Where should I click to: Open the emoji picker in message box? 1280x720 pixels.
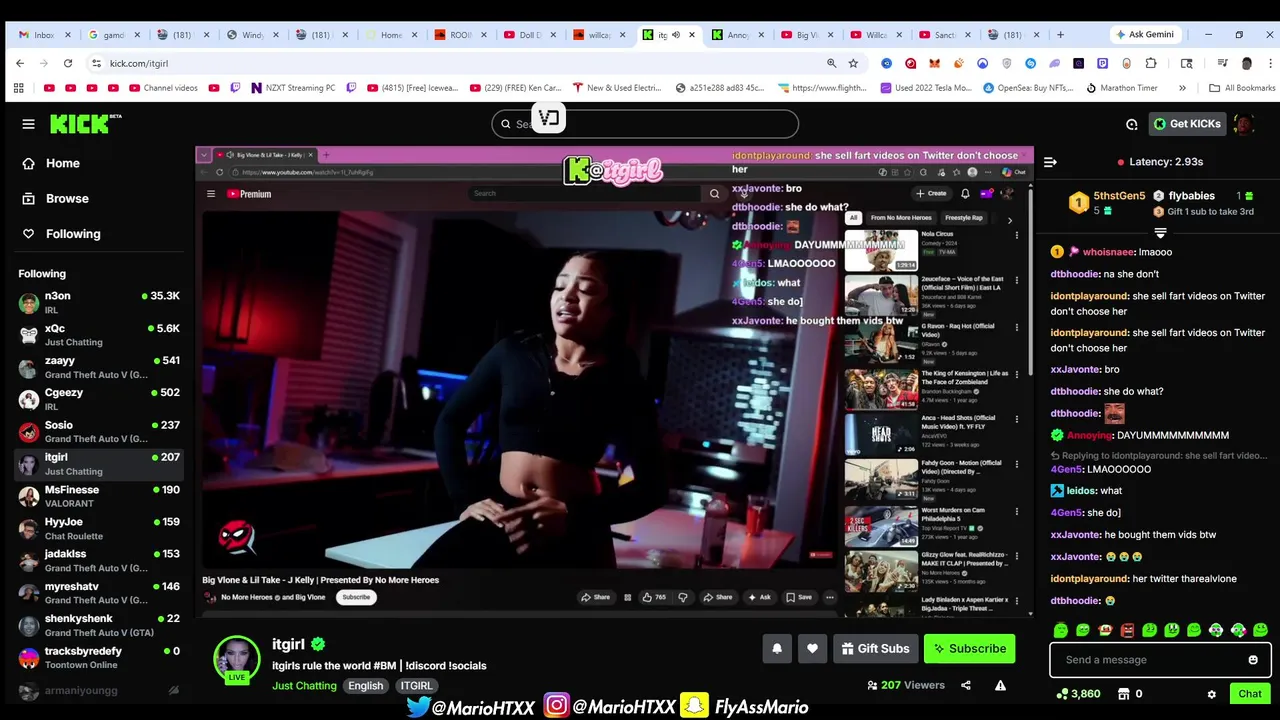[x=1253, y=660]
